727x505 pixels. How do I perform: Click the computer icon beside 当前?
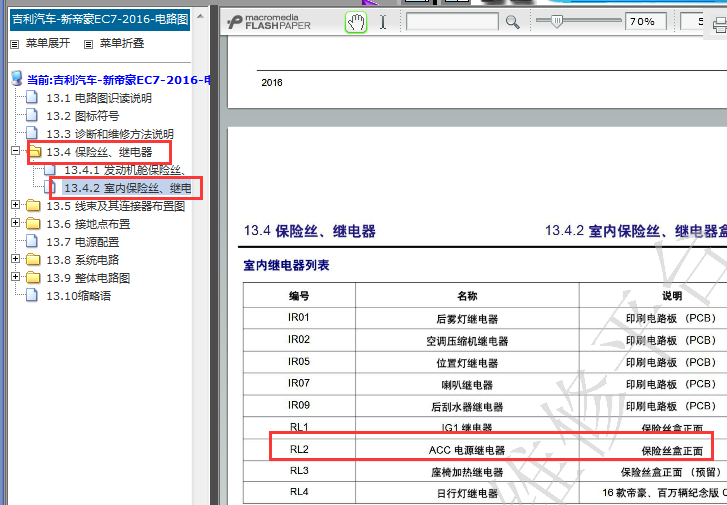click(17, 79)
